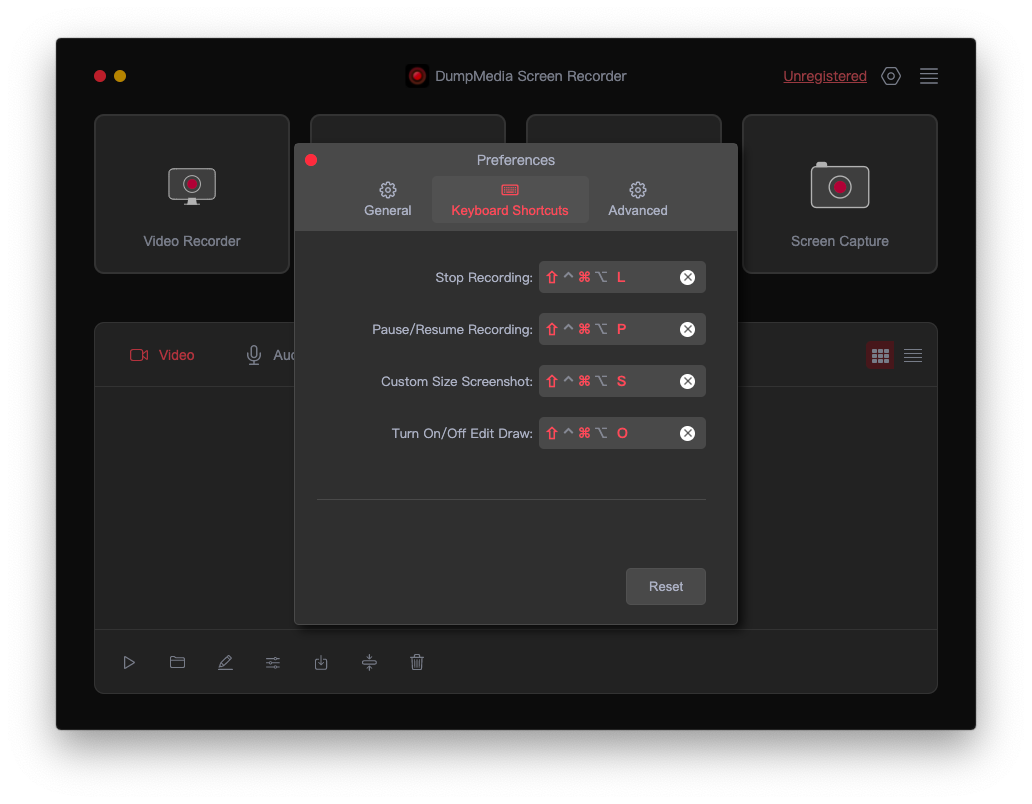The height and width of the screenshot is (804, 1032).
Task: Clear the Pause/Resume Recording shortcut
Action: tap(687, 329)
